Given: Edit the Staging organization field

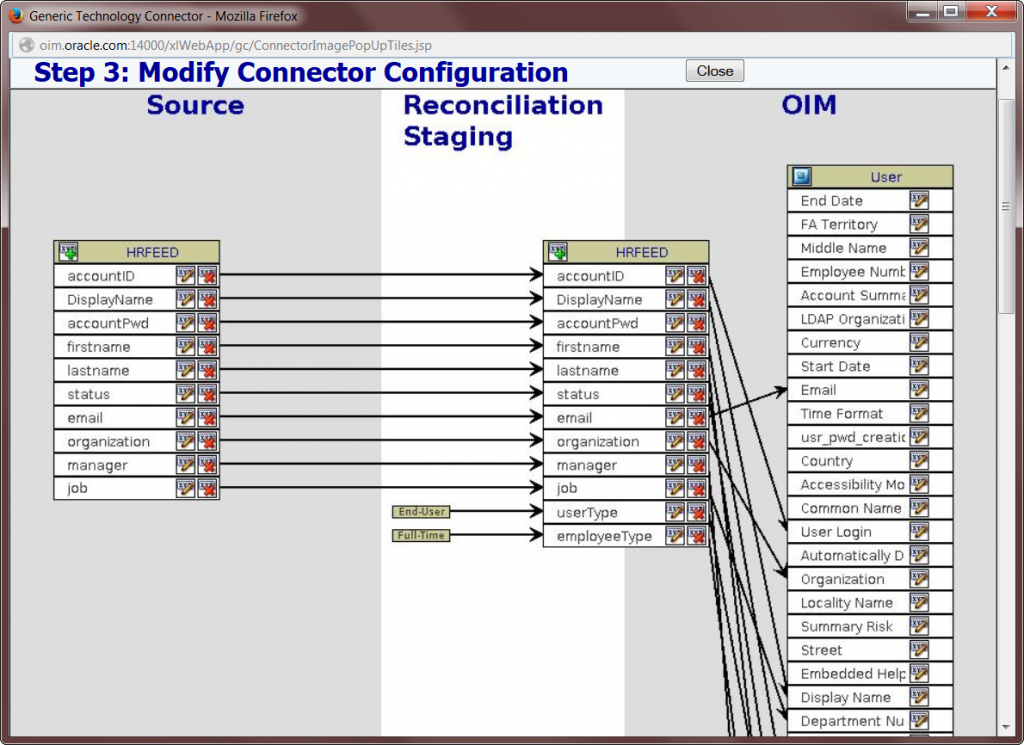Looking at the screenshot, I should [x=675, y=441].
